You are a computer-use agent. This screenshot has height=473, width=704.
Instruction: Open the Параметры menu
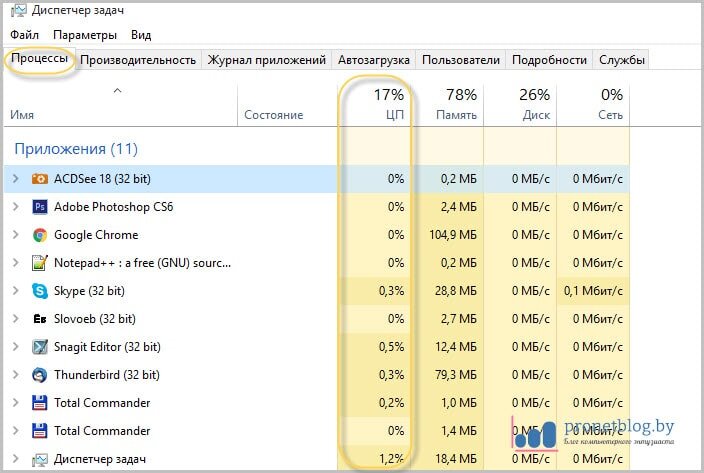pyautogui.click(x=84, y=35)
